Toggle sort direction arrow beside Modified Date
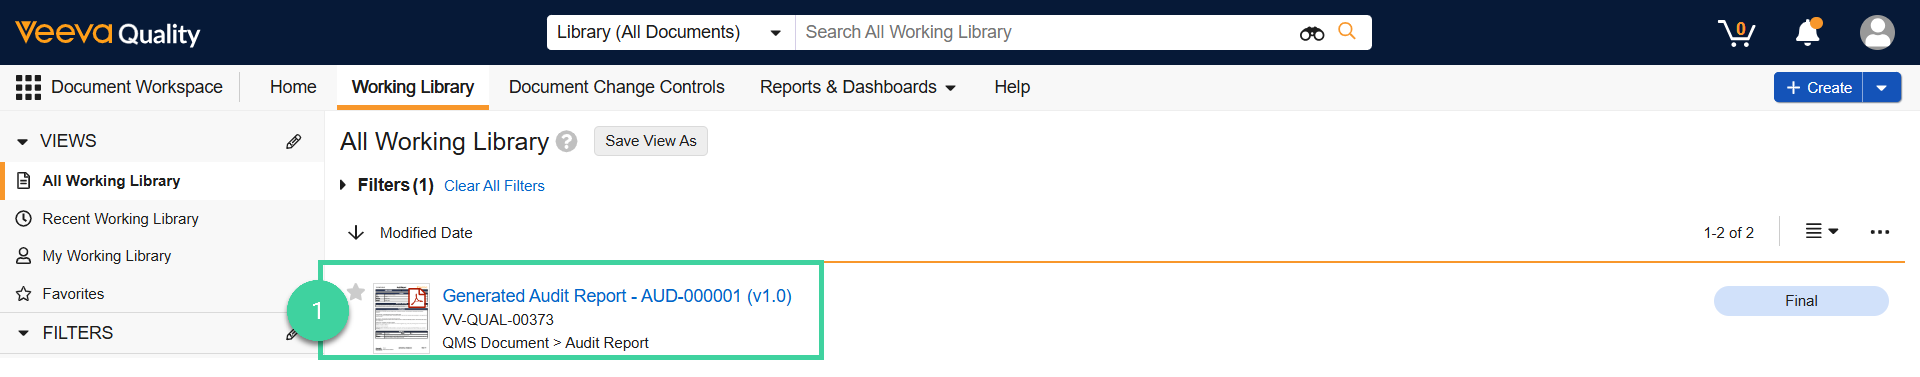This screenshot has width=1920, height=377. click(x=355, y=232)
